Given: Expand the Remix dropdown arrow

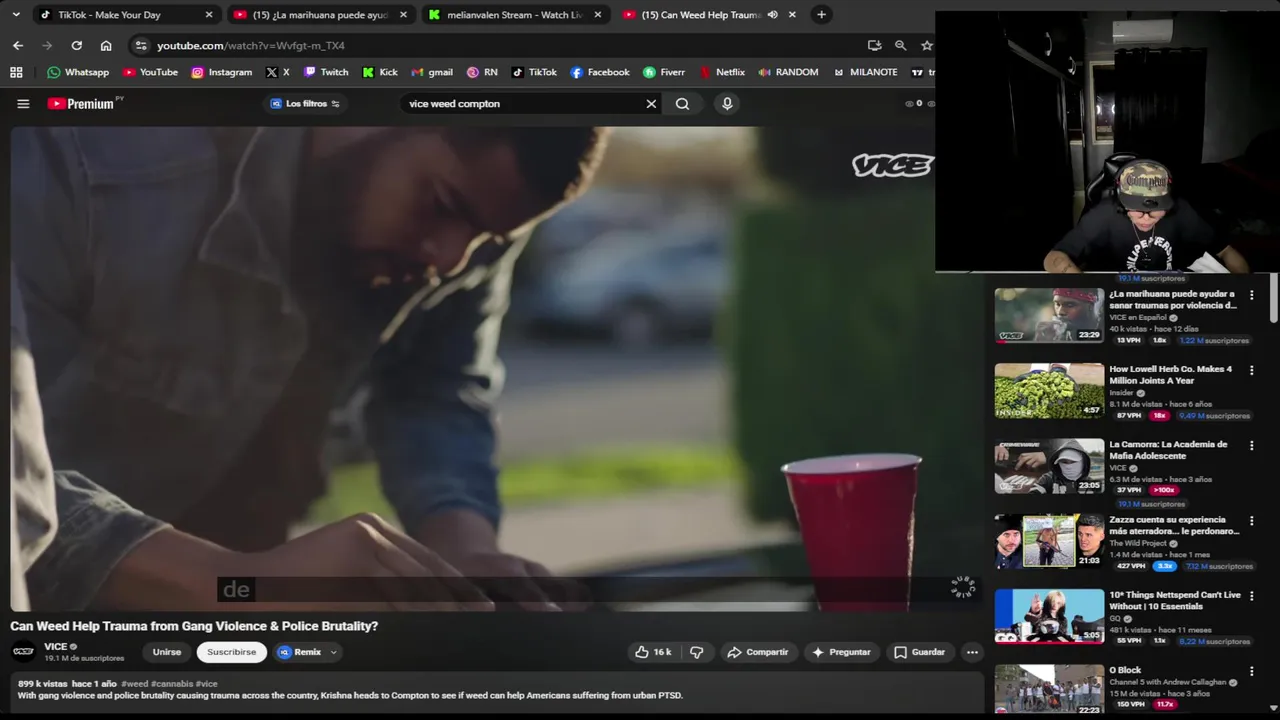Looking at the screenshot, I should (x=334, y=652).
